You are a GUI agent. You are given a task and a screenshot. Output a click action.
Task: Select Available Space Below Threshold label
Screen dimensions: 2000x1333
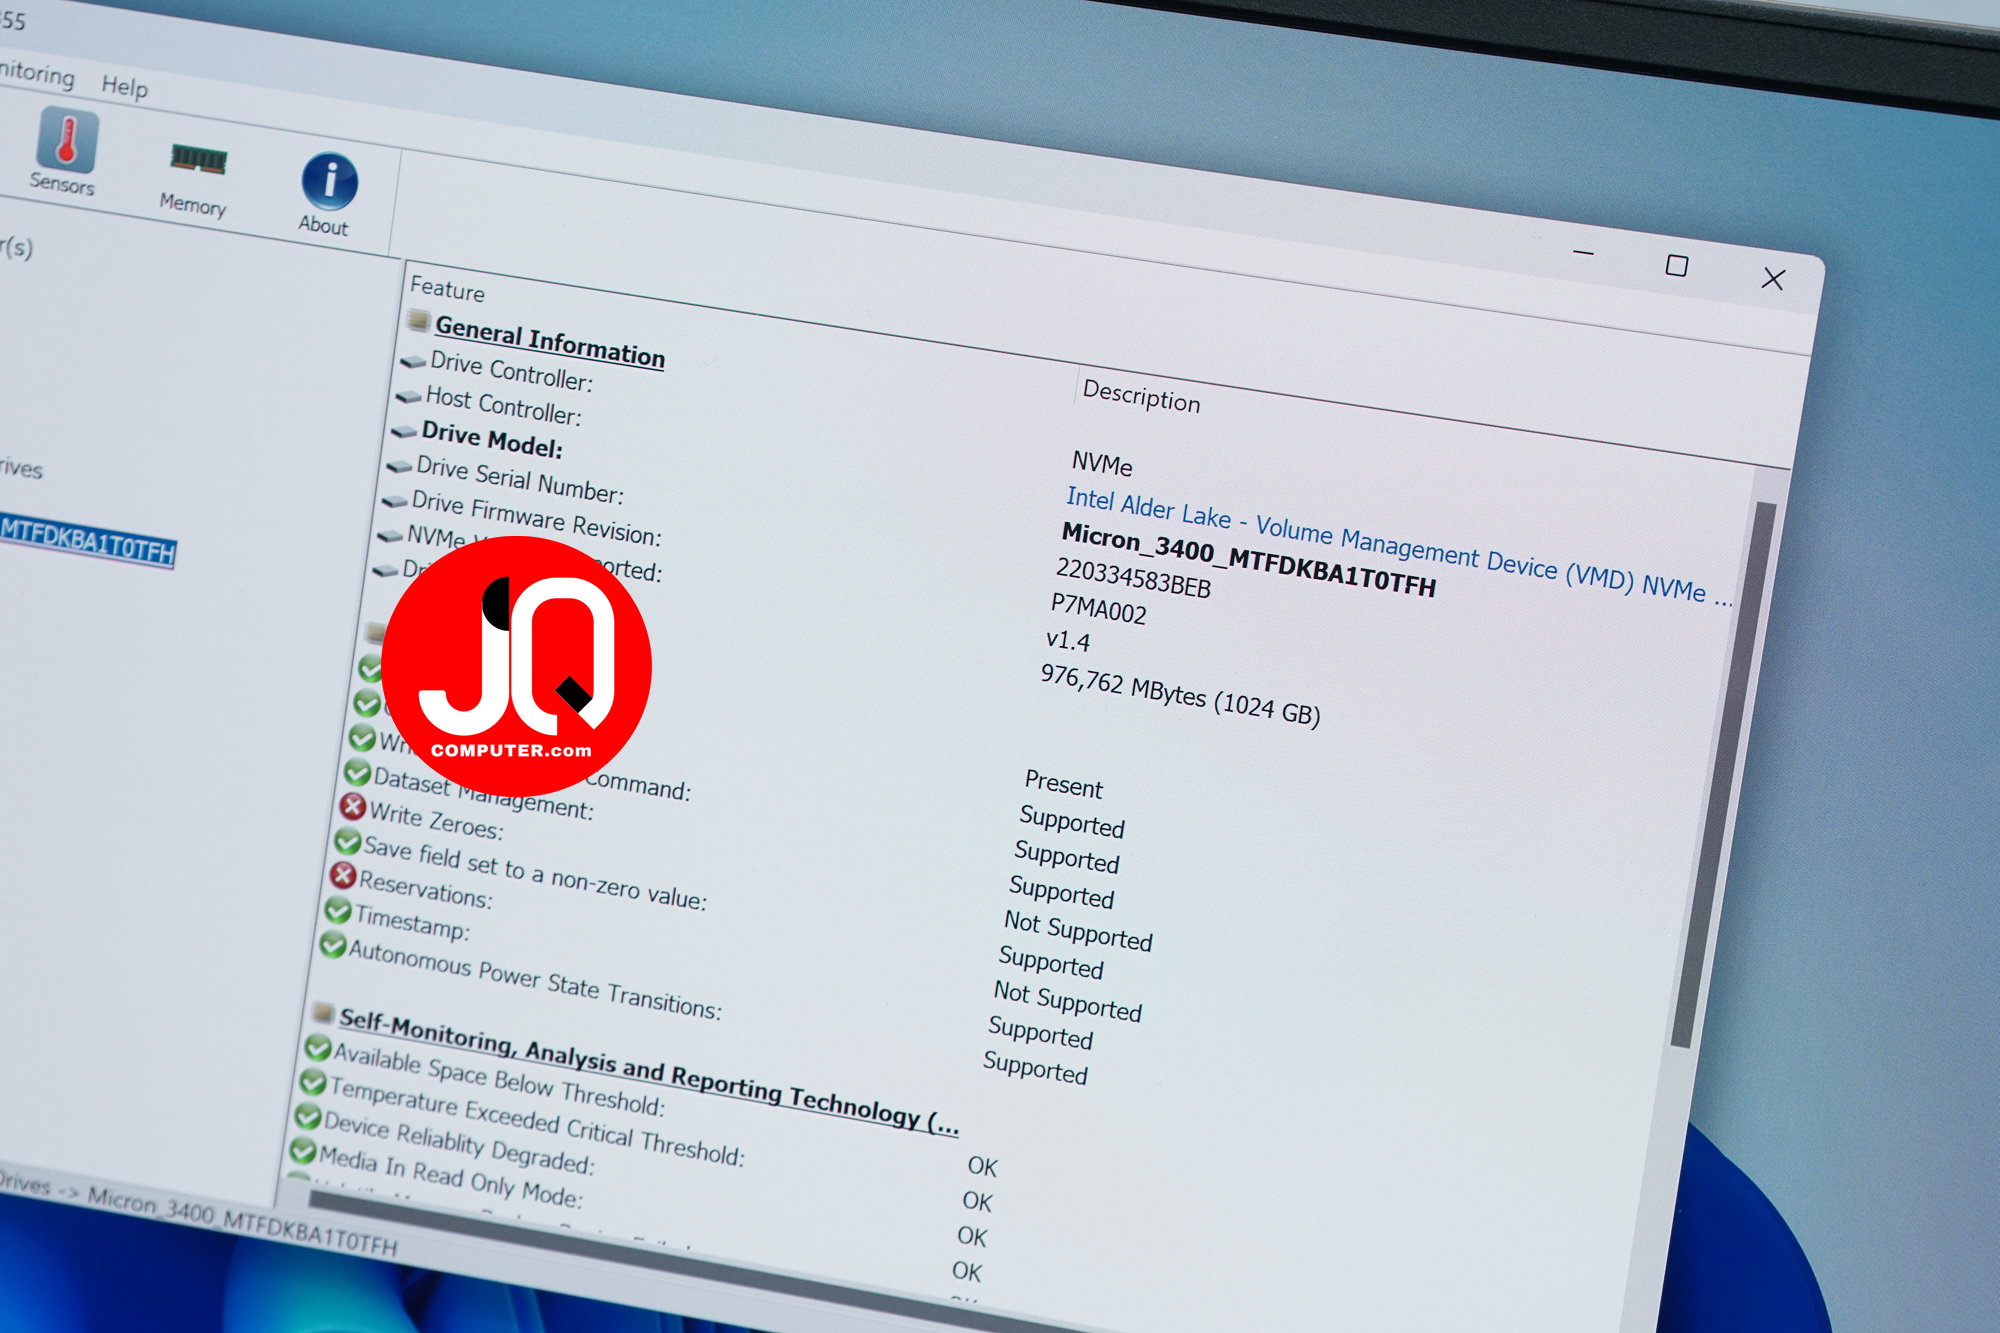[x=499, y=1078]
